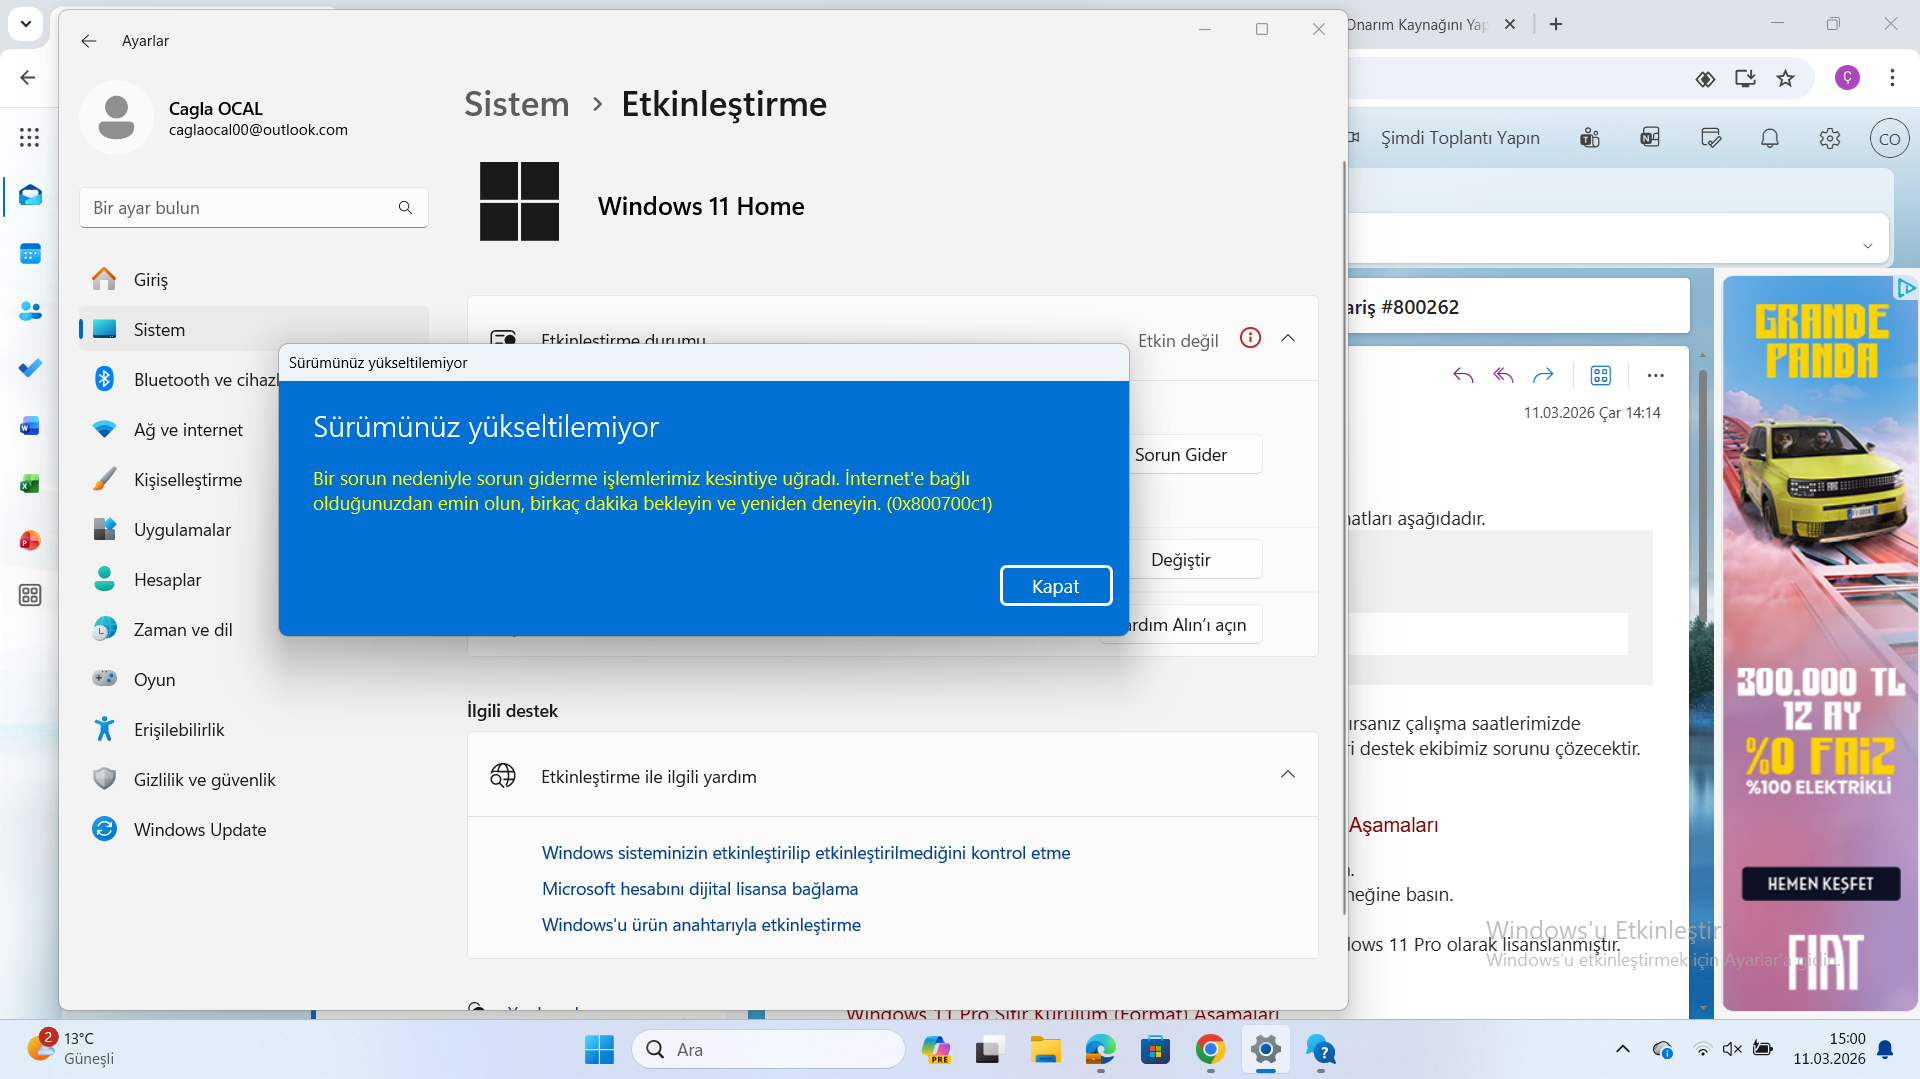The height and width of the screenshot is (1079, 1920).
Task: Open link Microsoft hesabını dijital lisansa bağlama
Action: [700, 889]
